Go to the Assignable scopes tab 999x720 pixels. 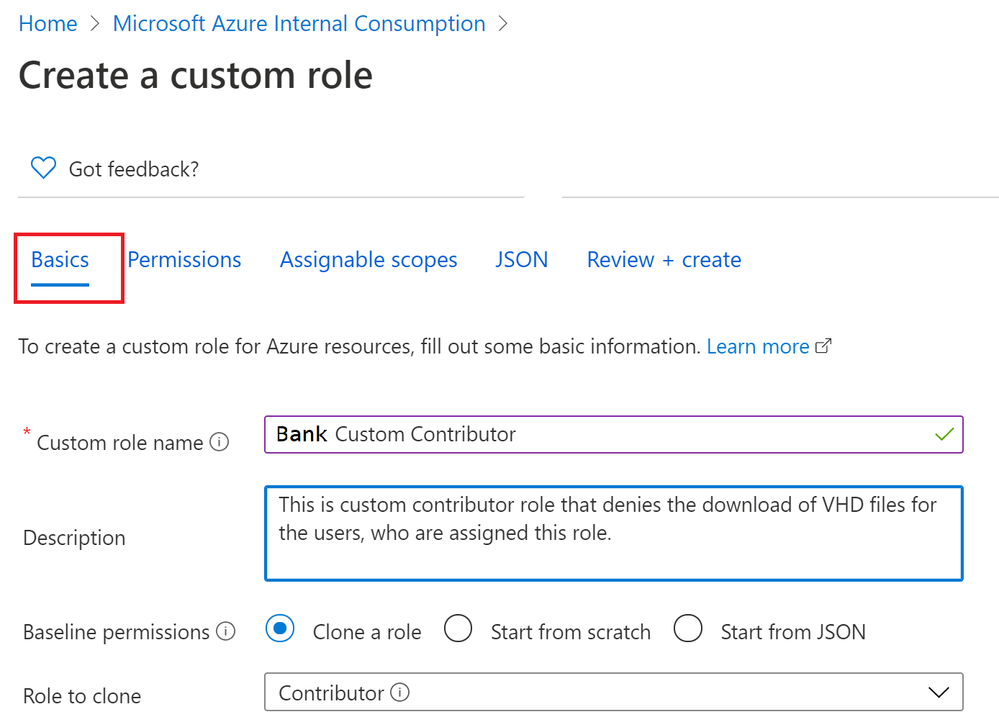[368, 260]
